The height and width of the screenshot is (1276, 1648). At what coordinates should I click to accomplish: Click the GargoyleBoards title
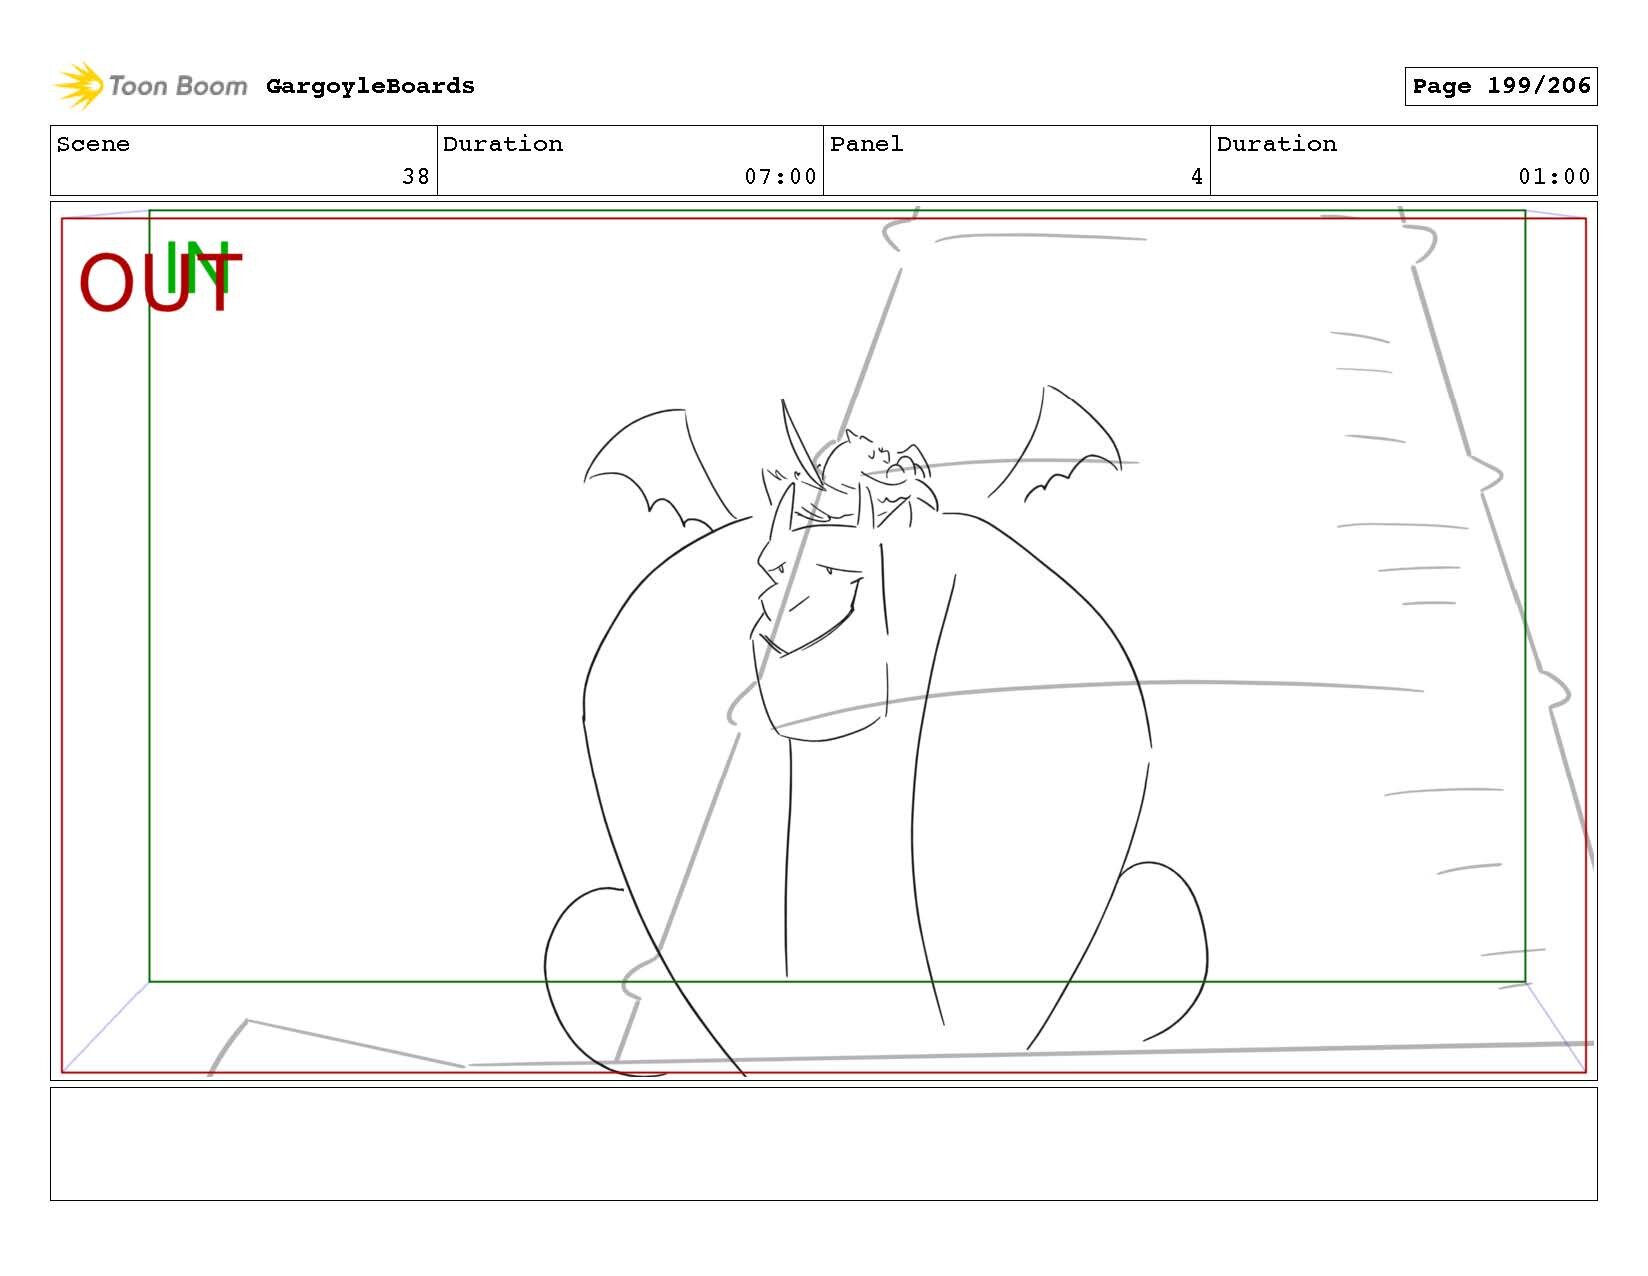point(370,86)
